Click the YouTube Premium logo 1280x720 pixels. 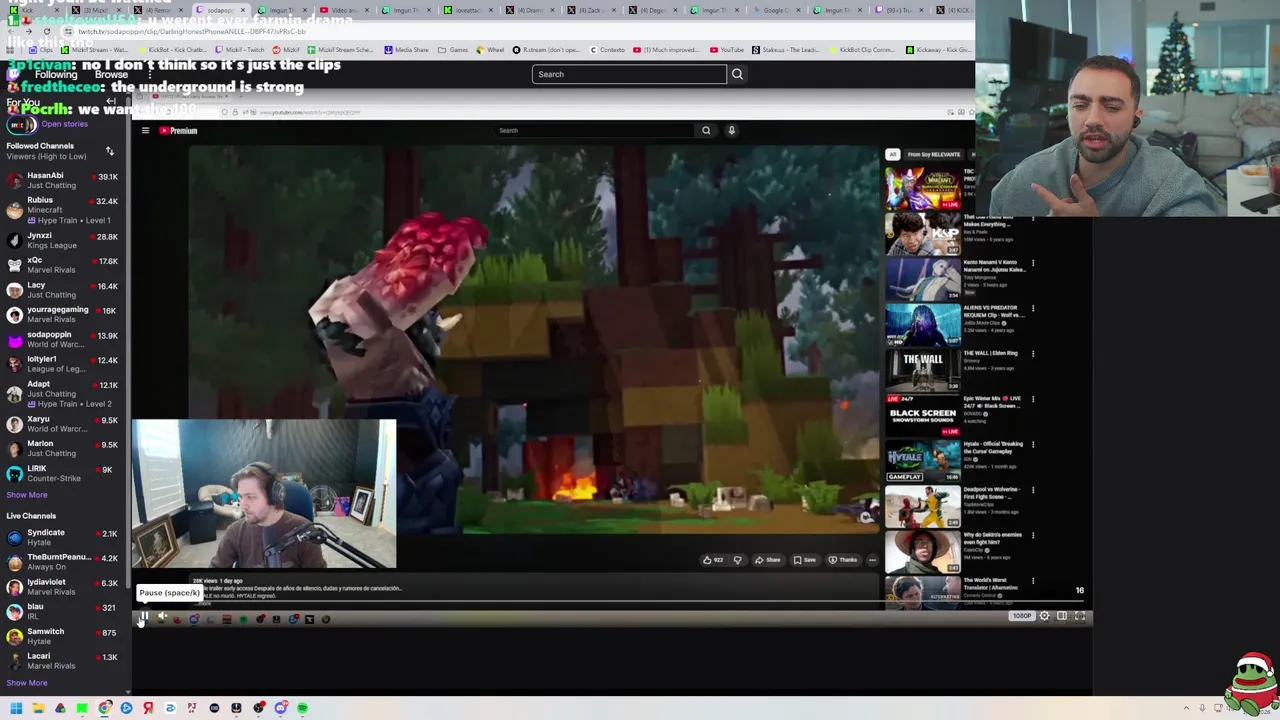pyautogui.click(x=179, y=130)
